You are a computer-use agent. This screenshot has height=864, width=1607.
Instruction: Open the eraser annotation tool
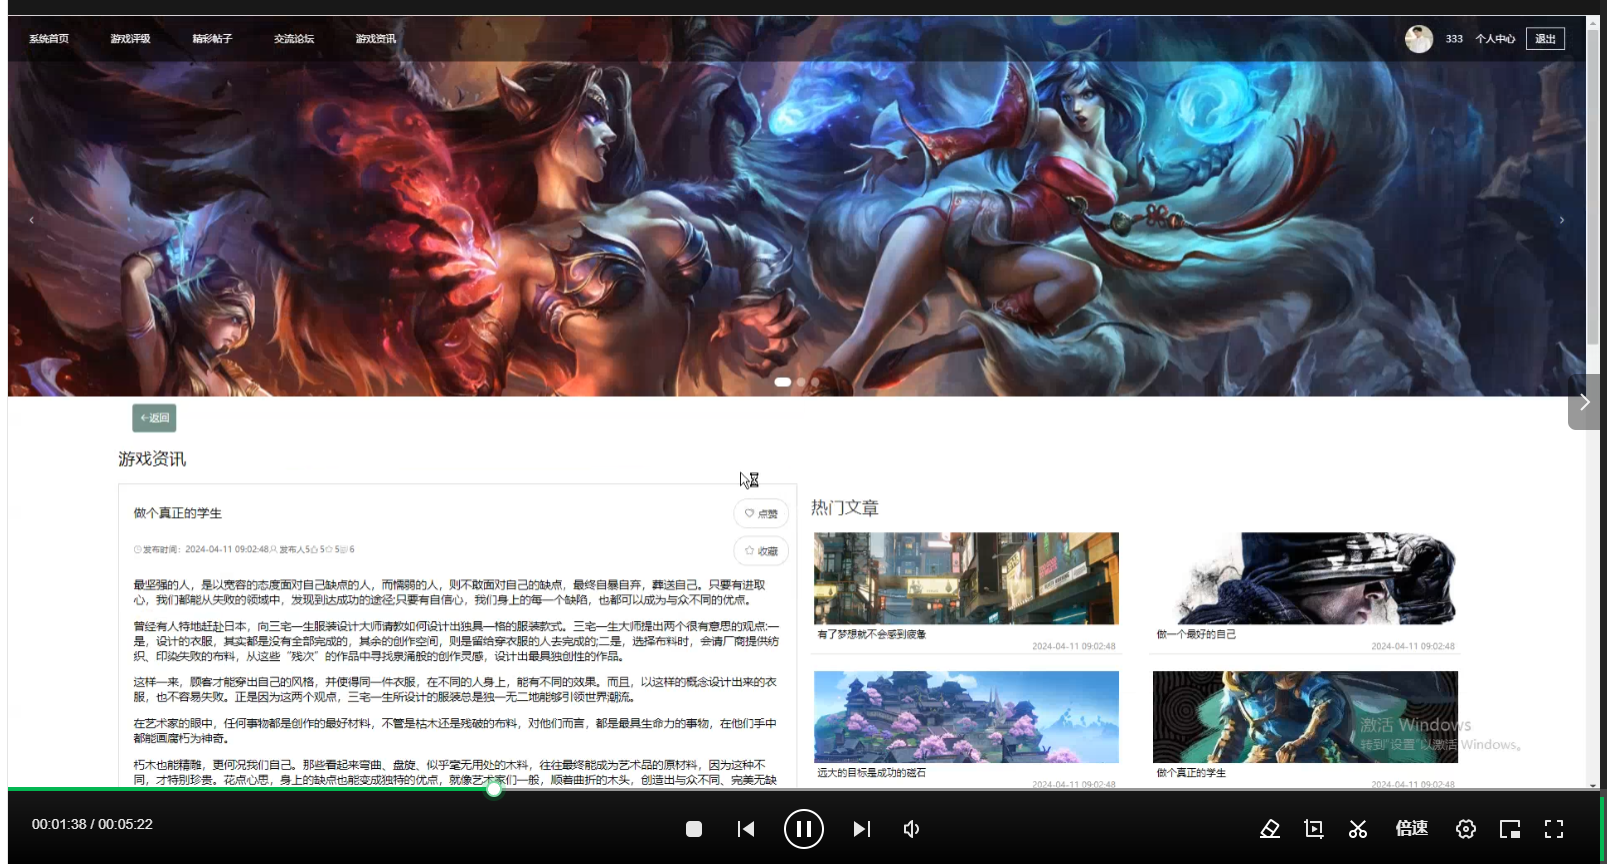[x=1270, y=829]
